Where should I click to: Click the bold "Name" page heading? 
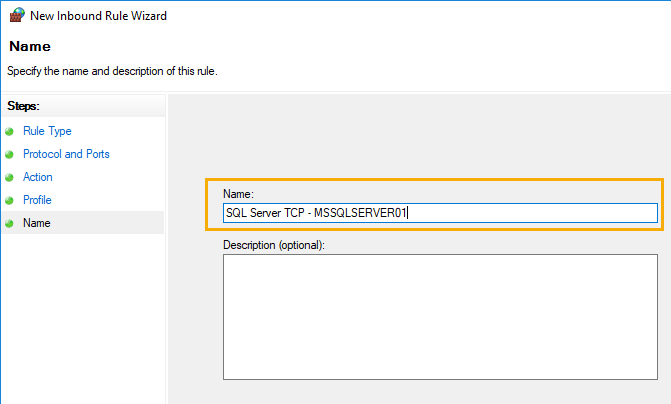click(x=29, y=47)
